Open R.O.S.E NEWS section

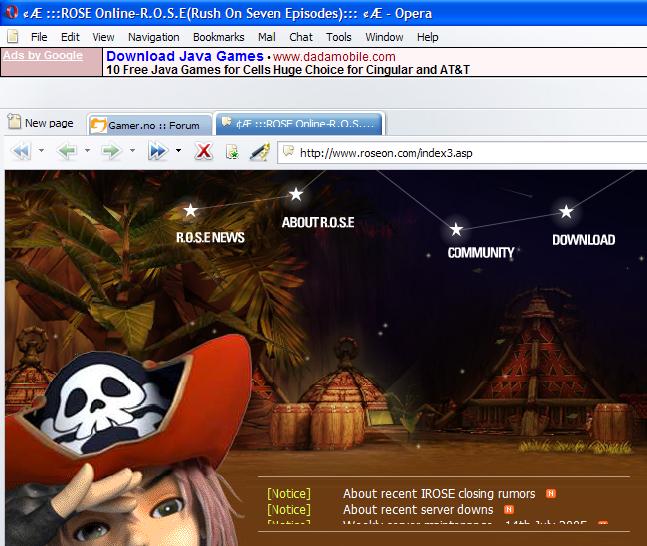(210, 237)
